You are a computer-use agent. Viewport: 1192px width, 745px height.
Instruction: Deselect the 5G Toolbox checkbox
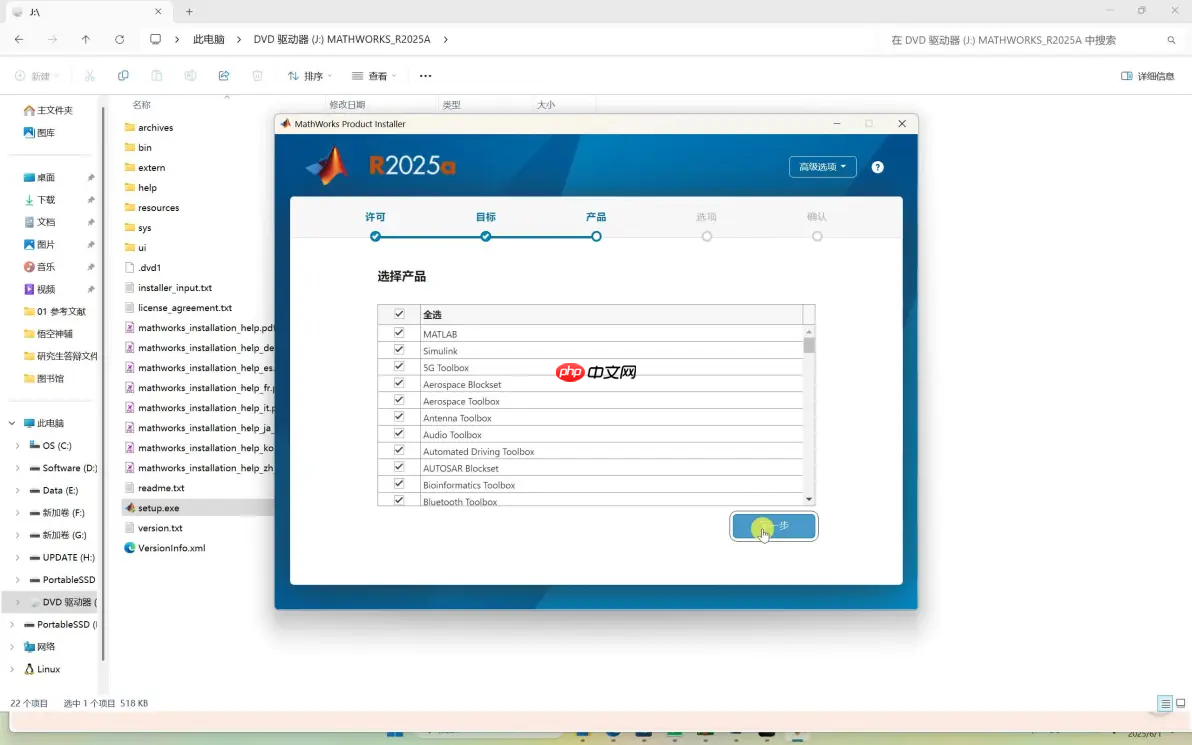pyautogui.click(x=398, y=366)
